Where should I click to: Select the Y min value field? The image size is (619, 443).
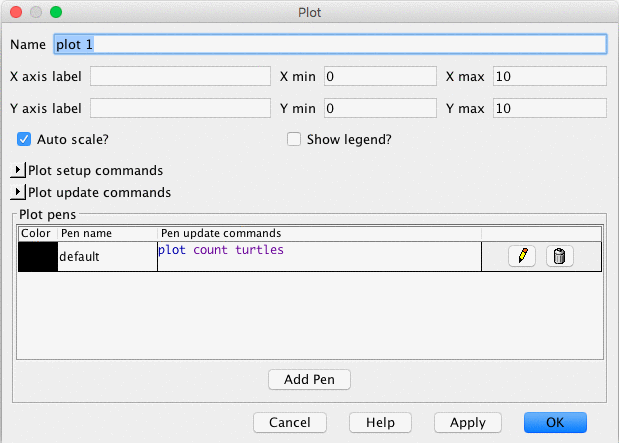380,108
